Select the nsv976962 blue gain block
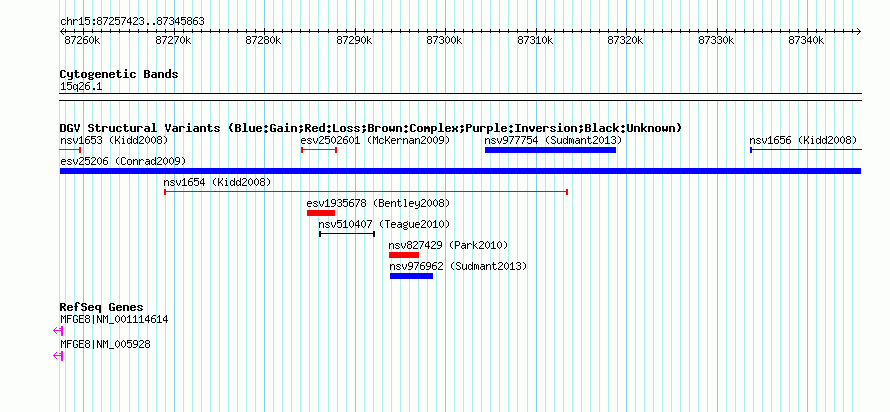 tap(412, 276)
